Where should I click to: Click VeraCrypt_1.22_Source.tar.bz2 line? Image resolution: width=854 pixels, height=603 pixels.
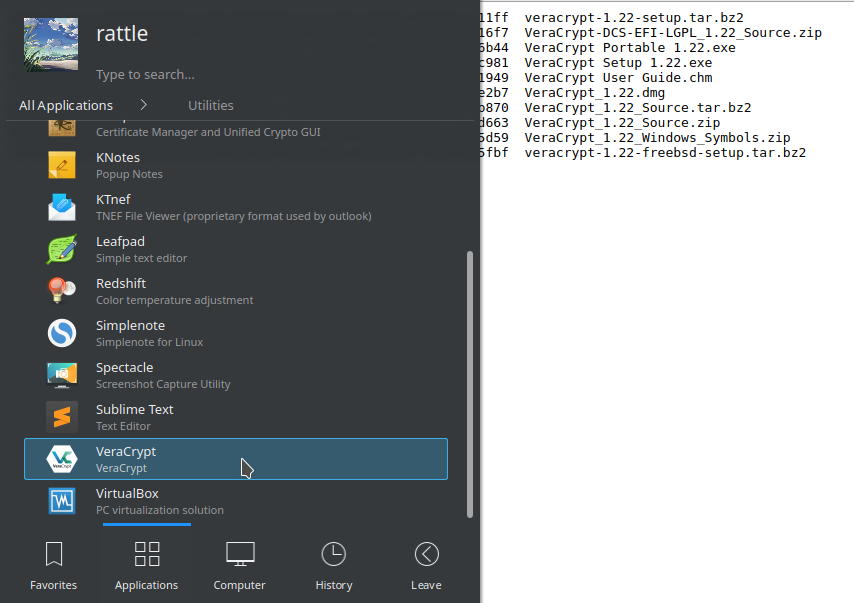638,108
